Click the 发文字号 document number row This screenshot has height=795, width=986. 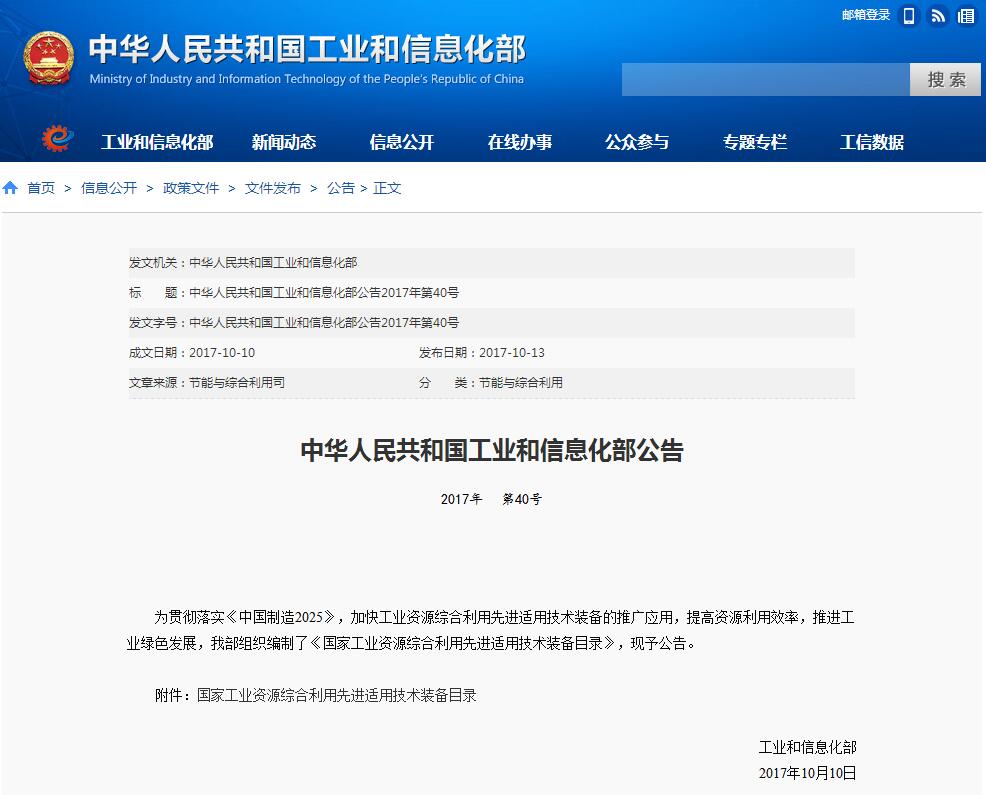tap(492, 323)
